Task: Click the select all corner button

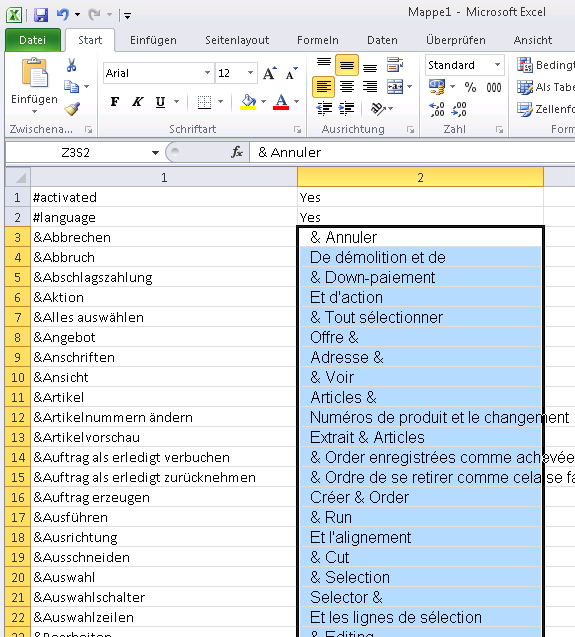Action: [x=17, y=177]
